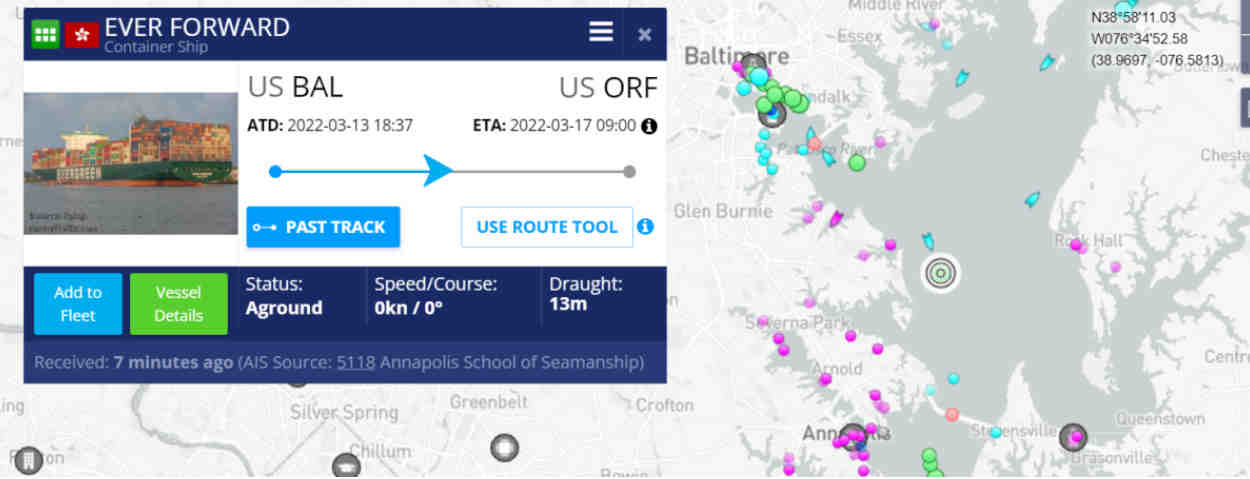Viewport: 1250px width, 479px height.
Task: Click the magenta vessel arrow near Glen Burnie
Action: click(836, 218)
